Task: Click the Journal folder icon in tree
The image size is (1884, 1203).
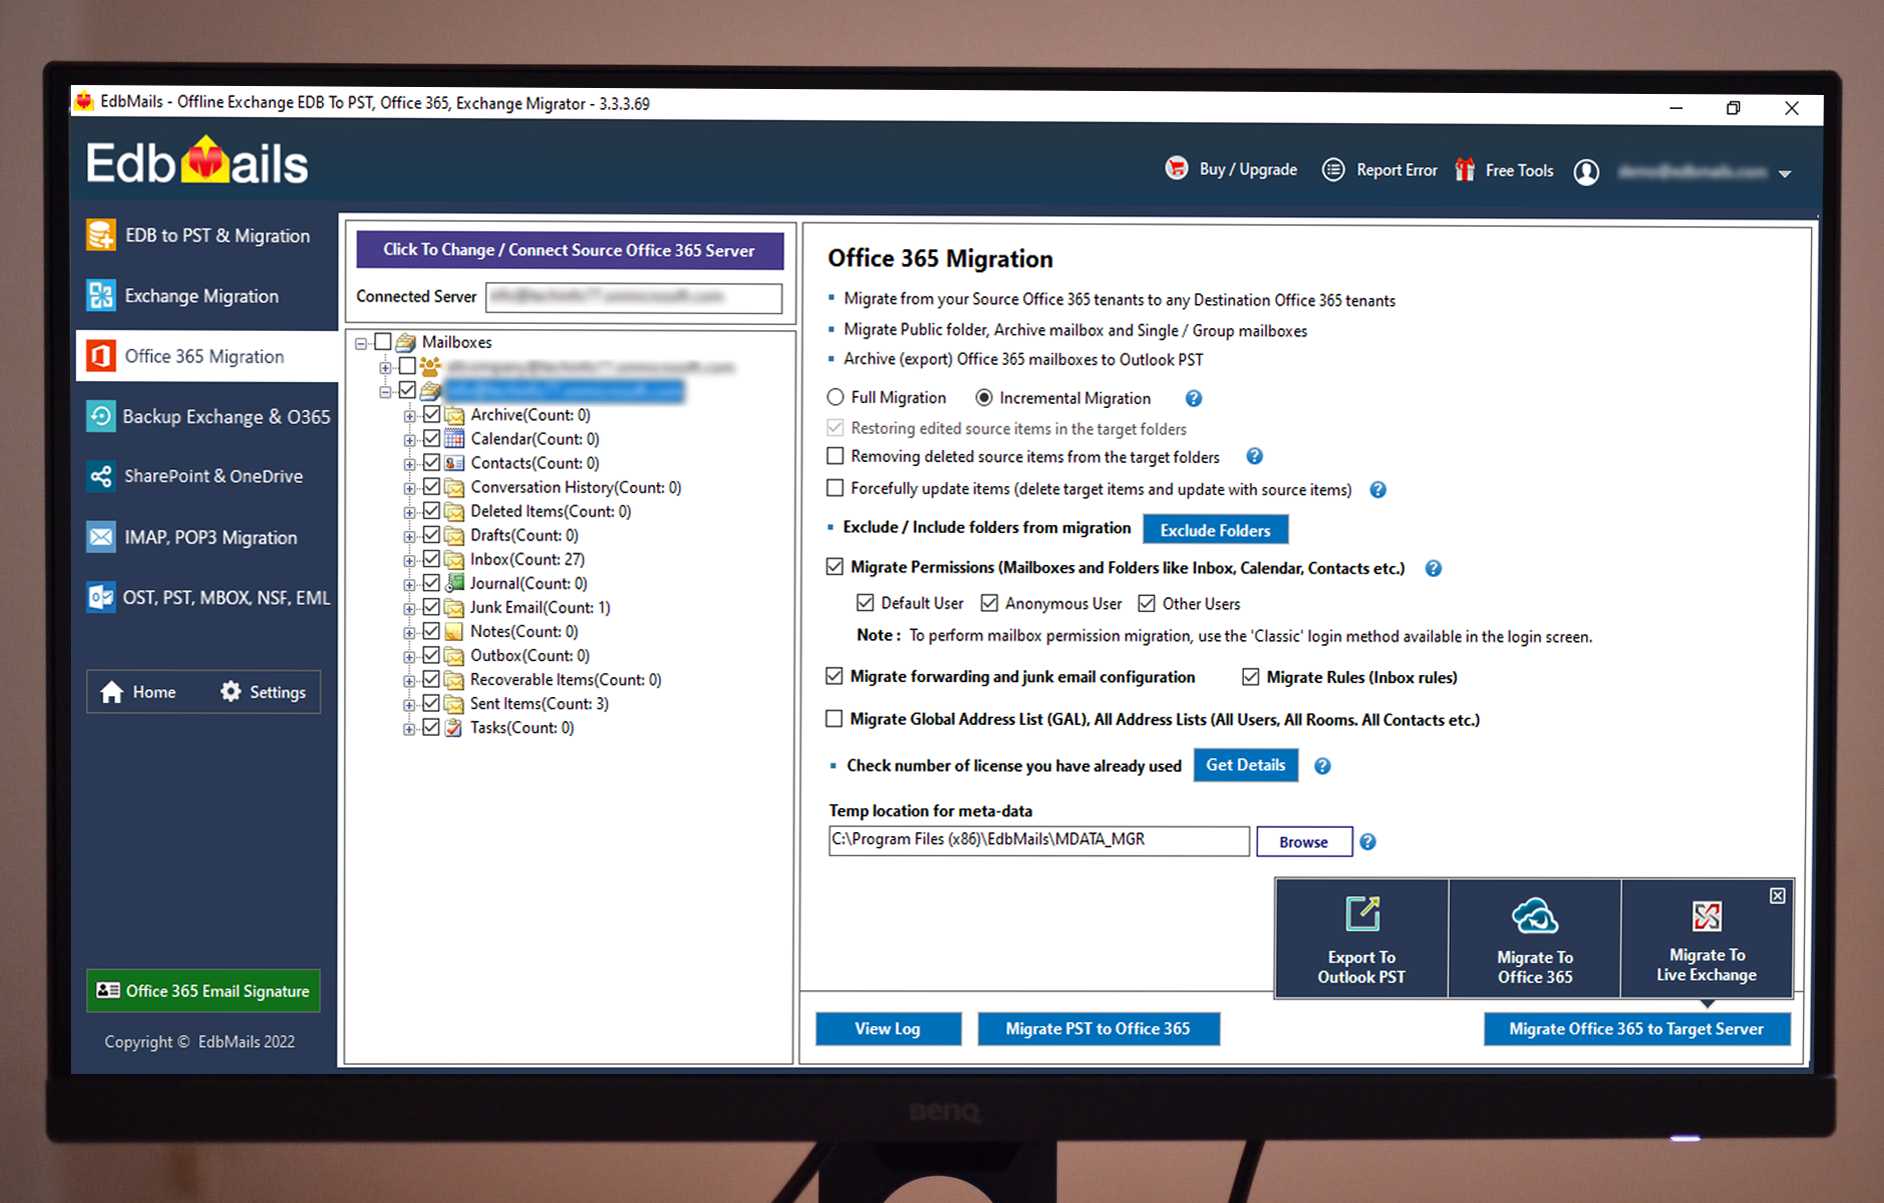Action: click(454, 583)
